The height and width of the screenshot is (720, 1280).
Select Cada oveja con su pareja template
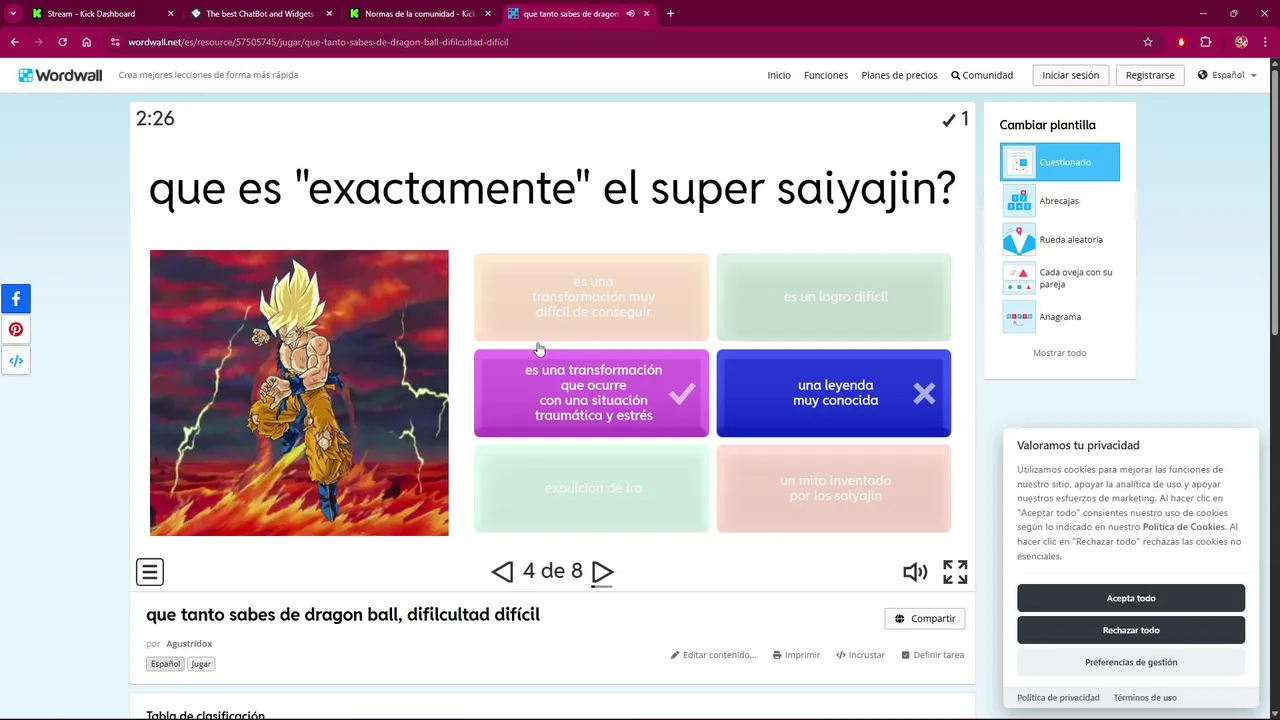(x=1060, y=278)
